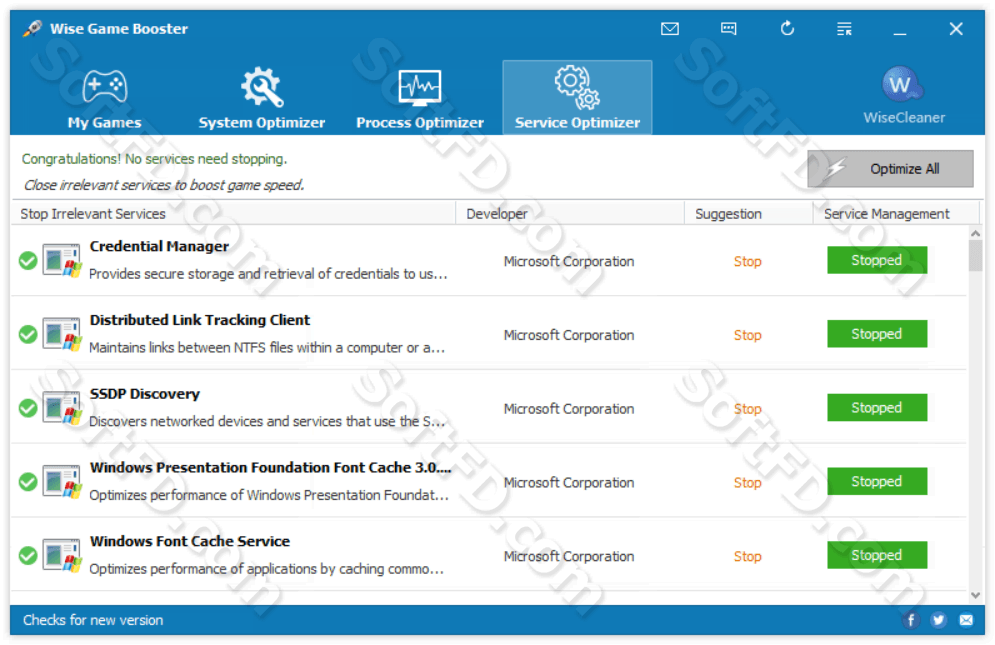995x645 pixels.
Task: Click 'Congratulations! No services need stopping.' message
Action: 154,159
